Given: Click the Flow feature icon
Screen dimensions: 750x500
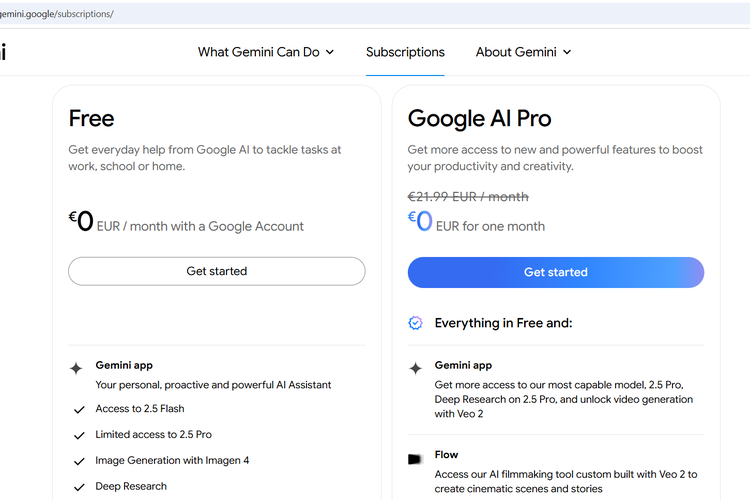Looking at the screenshot, I should click(415, 458).
